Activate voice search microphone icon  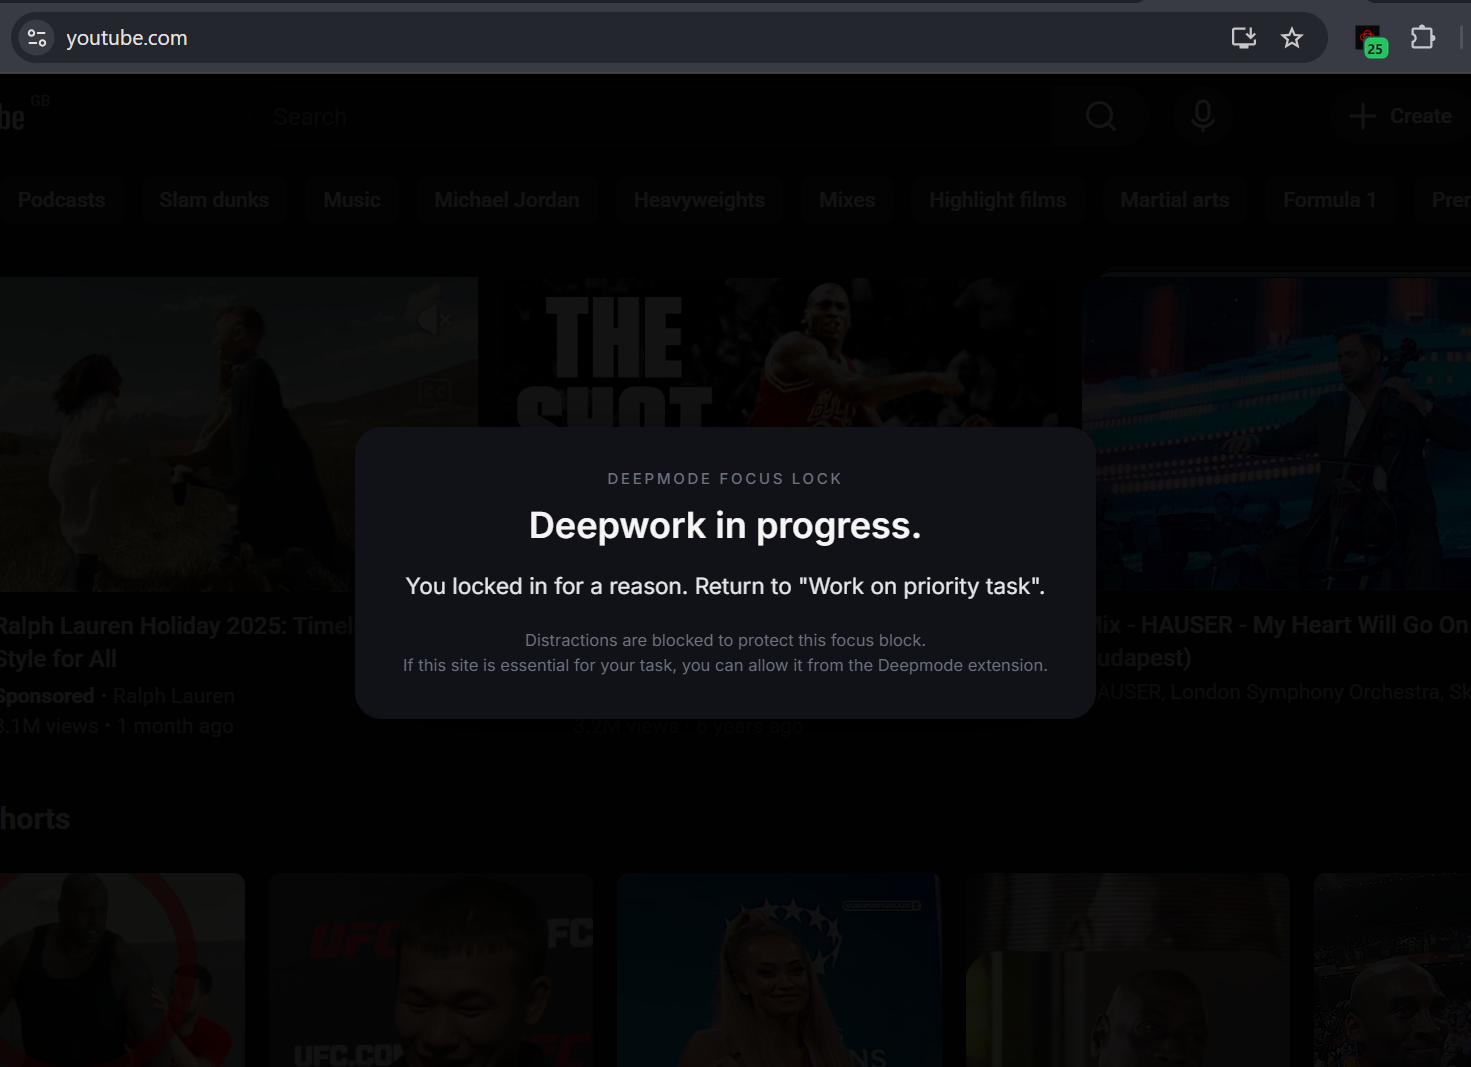tap(1203, 116)
